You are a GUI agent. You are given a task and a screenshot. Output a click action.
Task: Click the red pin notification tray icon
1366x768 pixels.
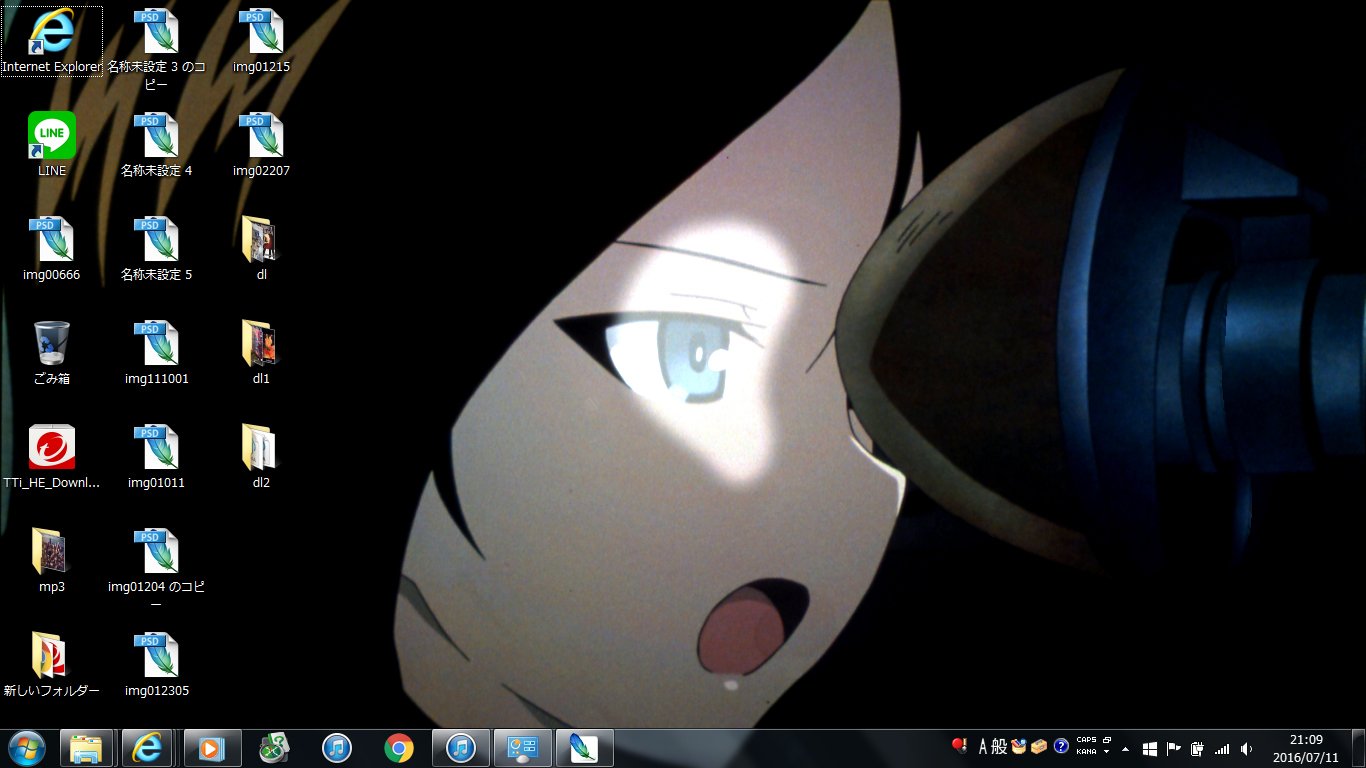click(x=959, y=746)
